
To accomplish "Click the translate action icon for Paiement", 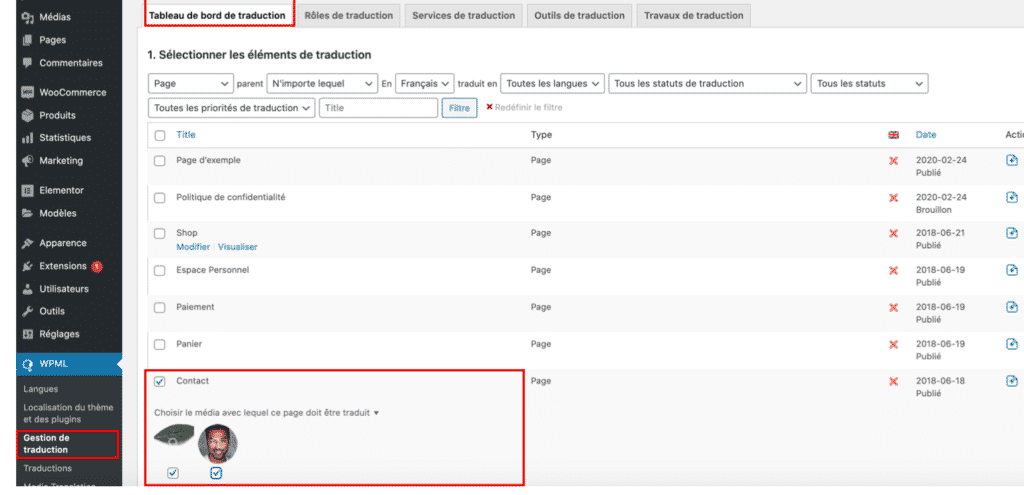I will [1012, 307].
